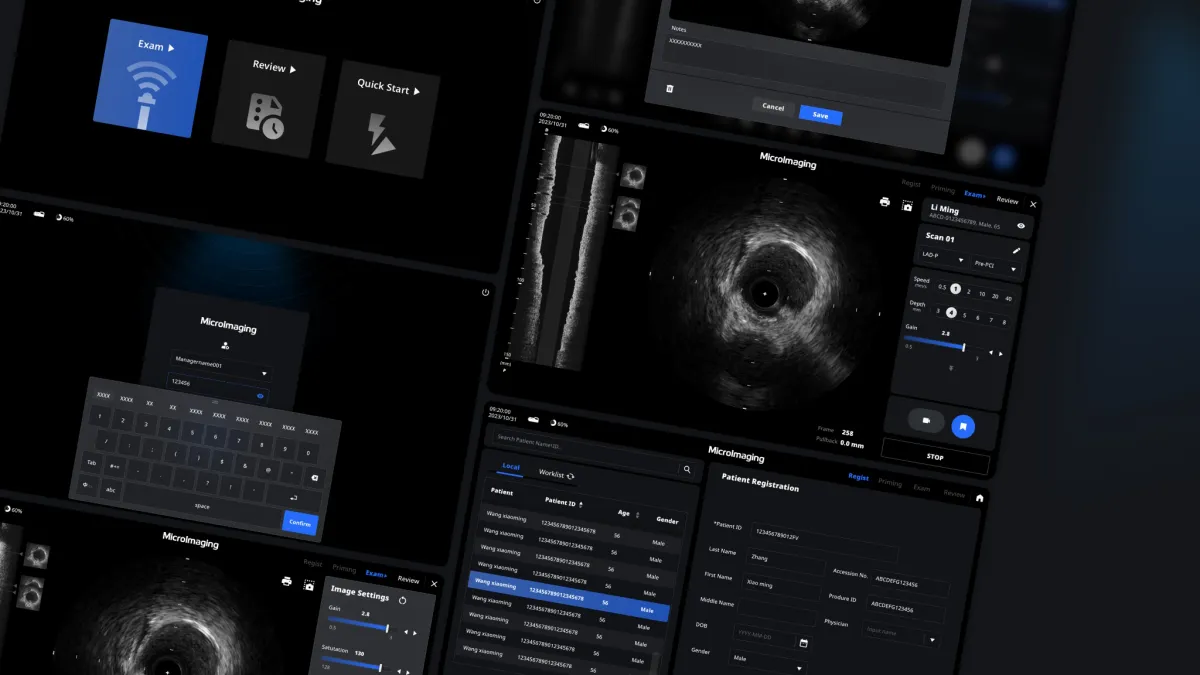Screen dimensions: 1200x675
Task: Open the Review tile on the home screen
Action: (x=268, y=100)
